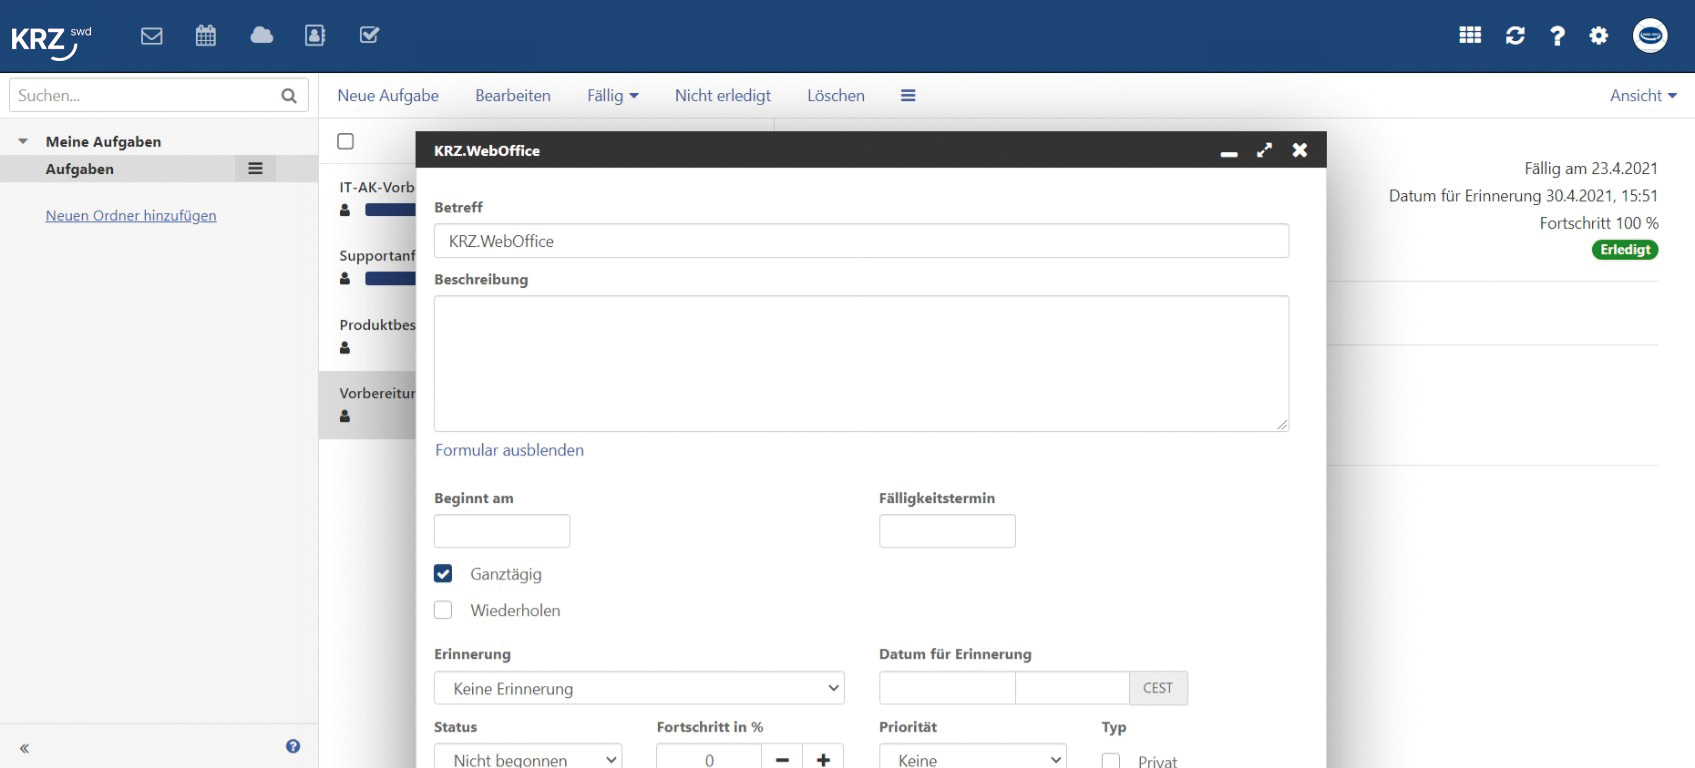
Task: Open the Ansicht view dropdown
Action: tap(1643, 96)
